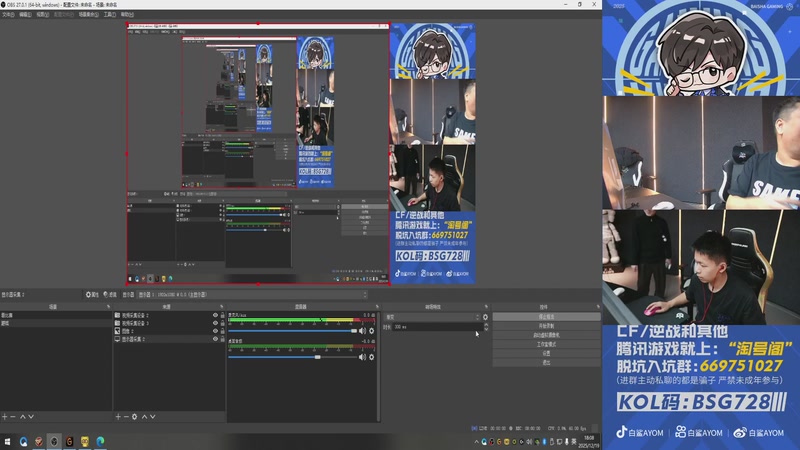Open the Help menu
The height and width of the screenshot is (450, 800).
click(x=127, y=15)
